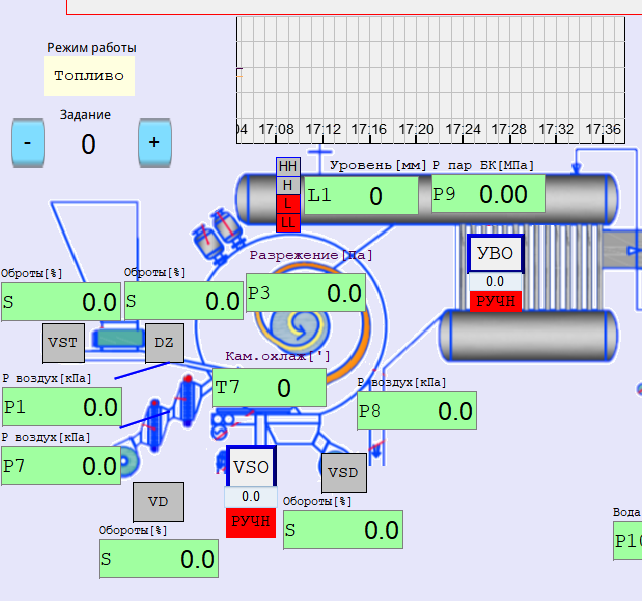Toggle the РУЧН mode under VSO
Image resolution: width=642 pixels, height=601 pixels.
[251, 521]
